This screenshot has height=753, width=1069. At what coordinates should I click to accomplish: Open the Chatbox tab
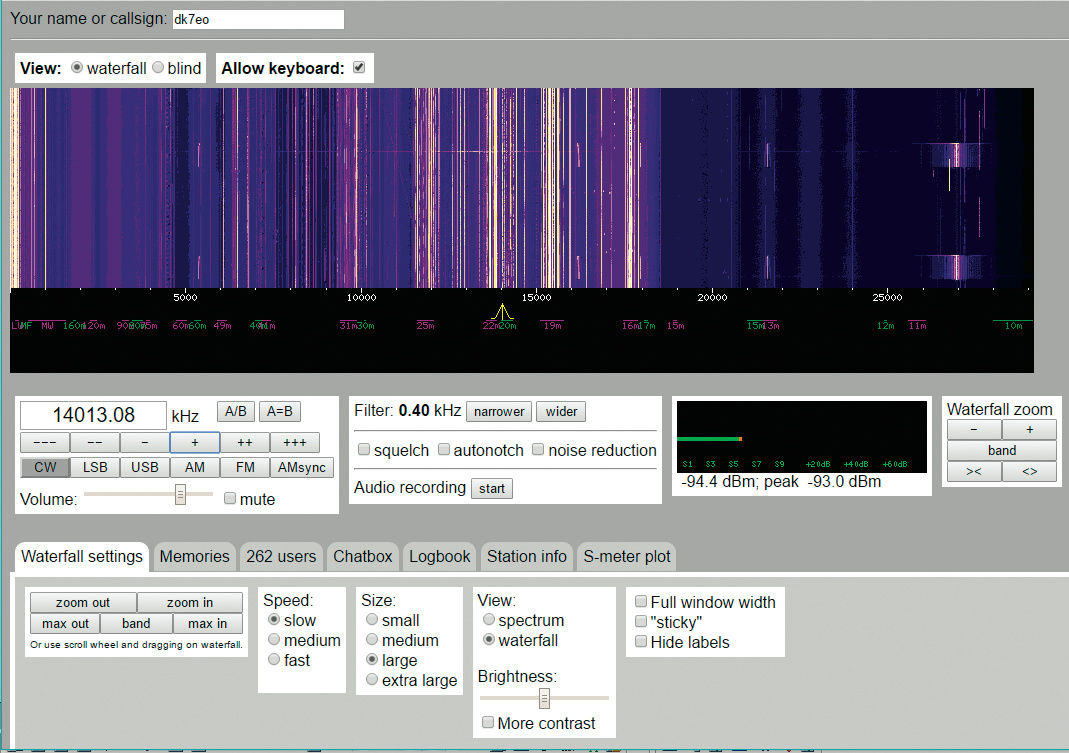(x=364, y=557)
